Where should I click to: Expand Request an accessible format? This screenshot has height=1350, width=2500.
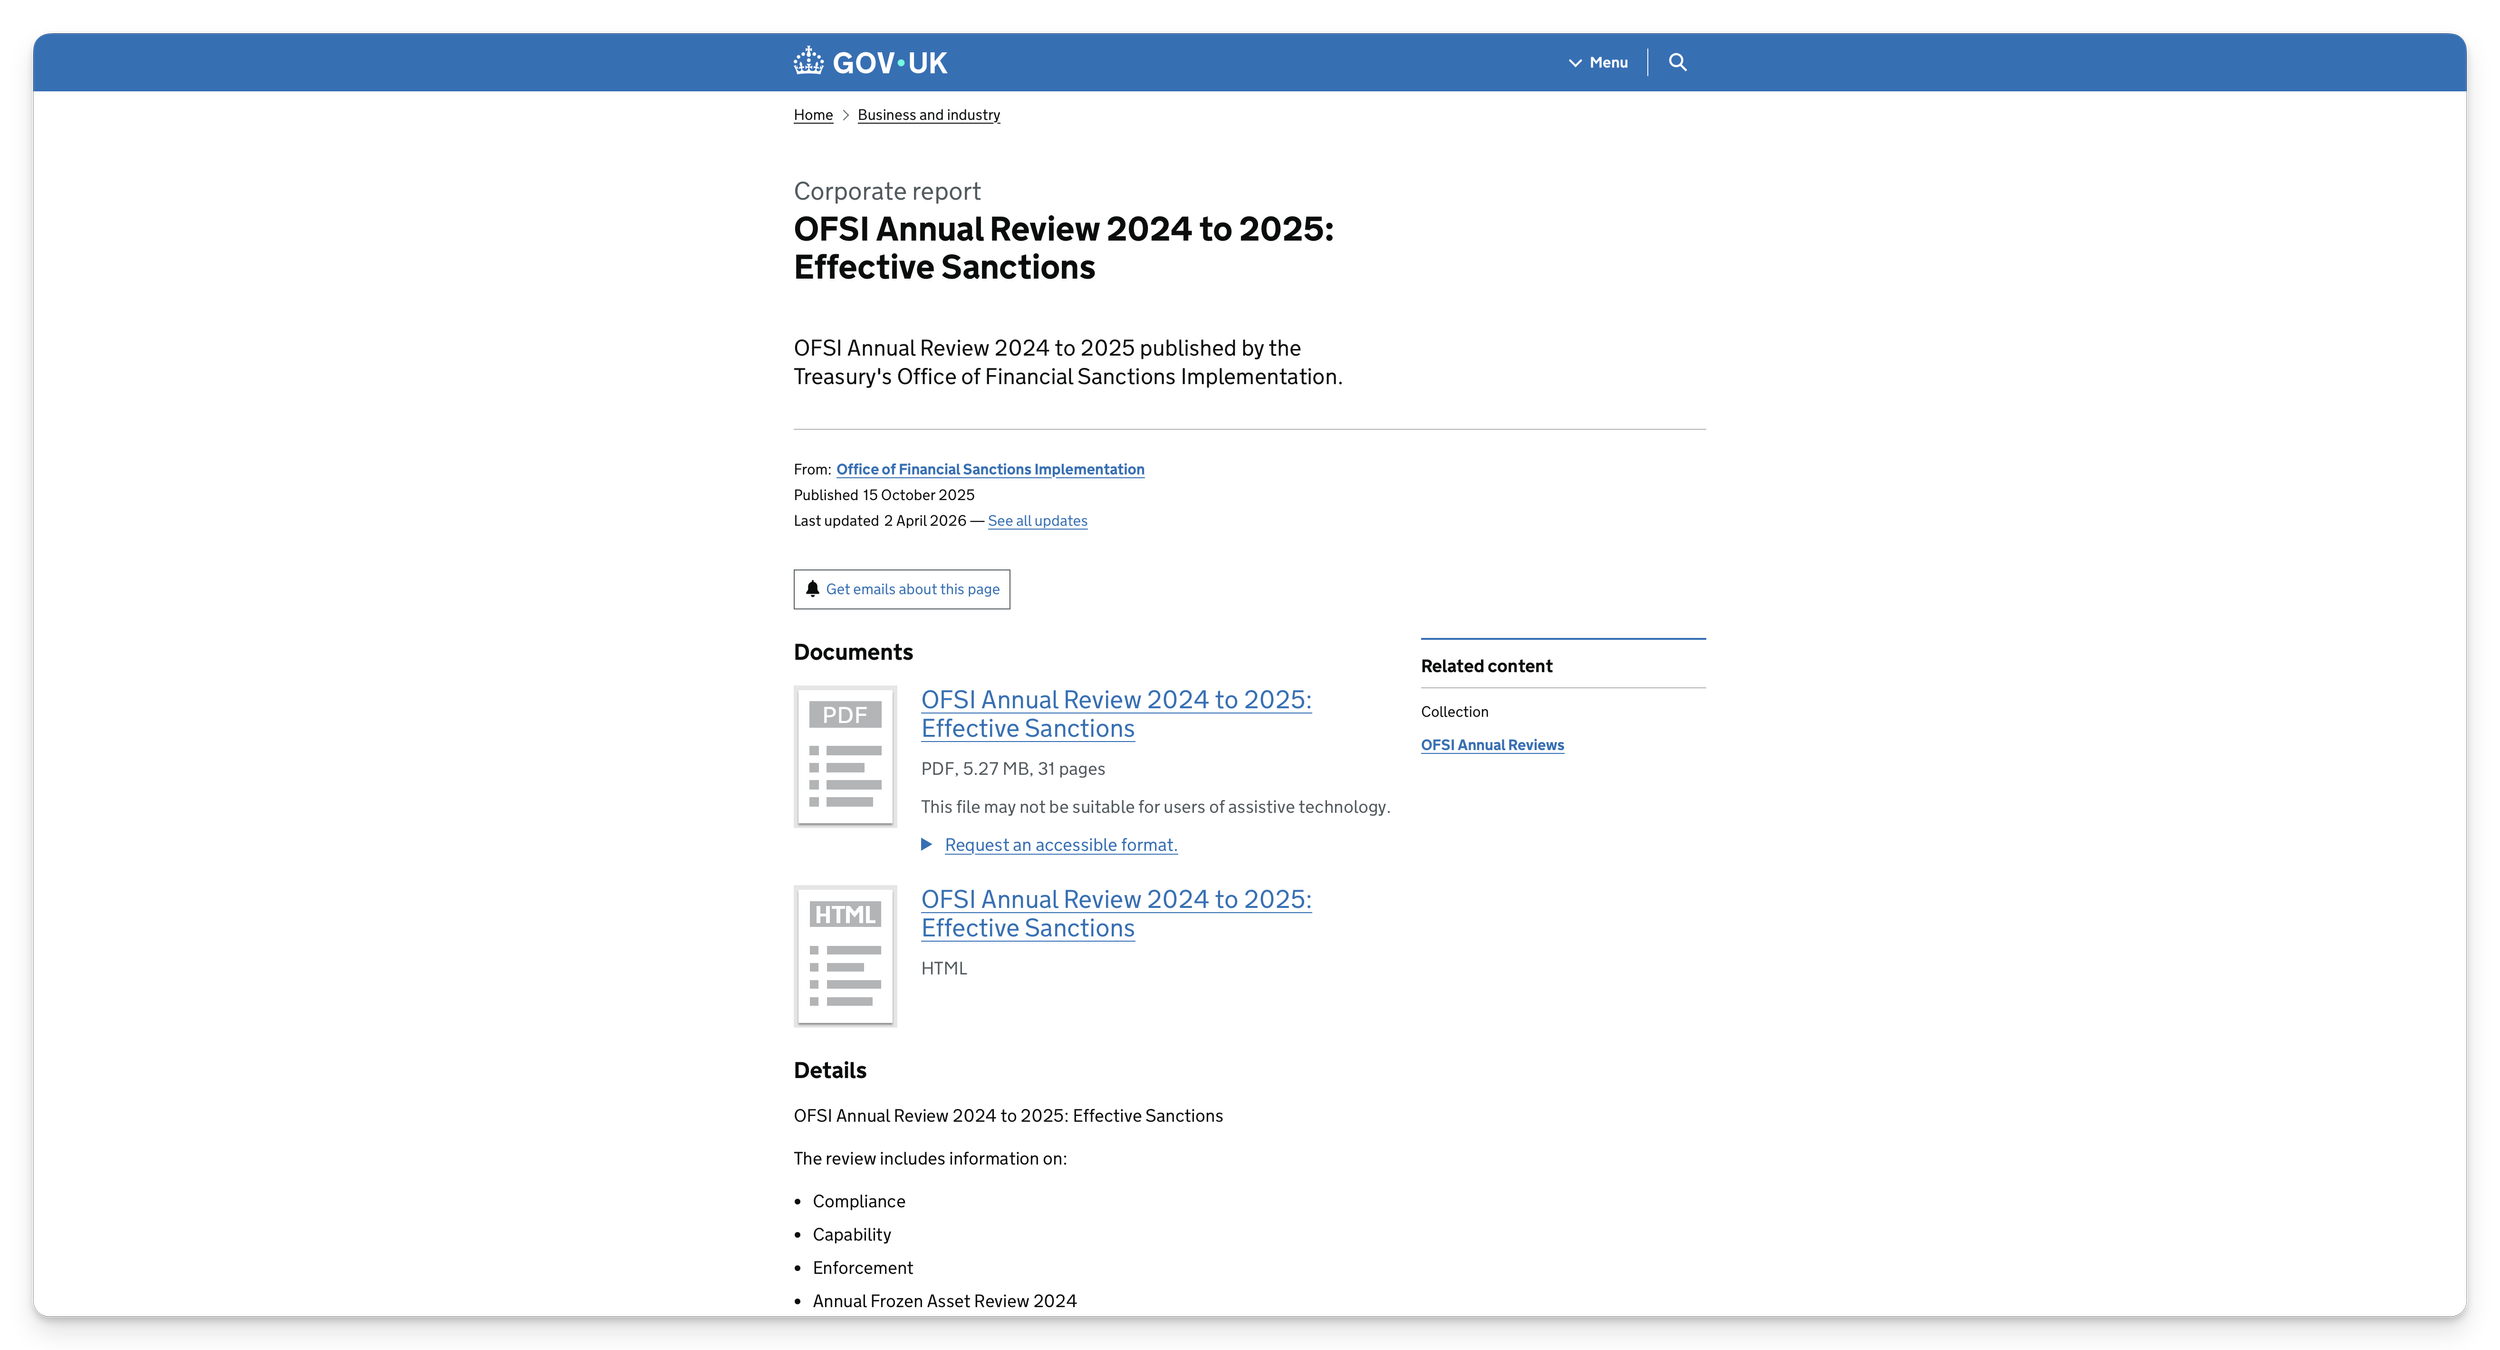(1060, 845)
